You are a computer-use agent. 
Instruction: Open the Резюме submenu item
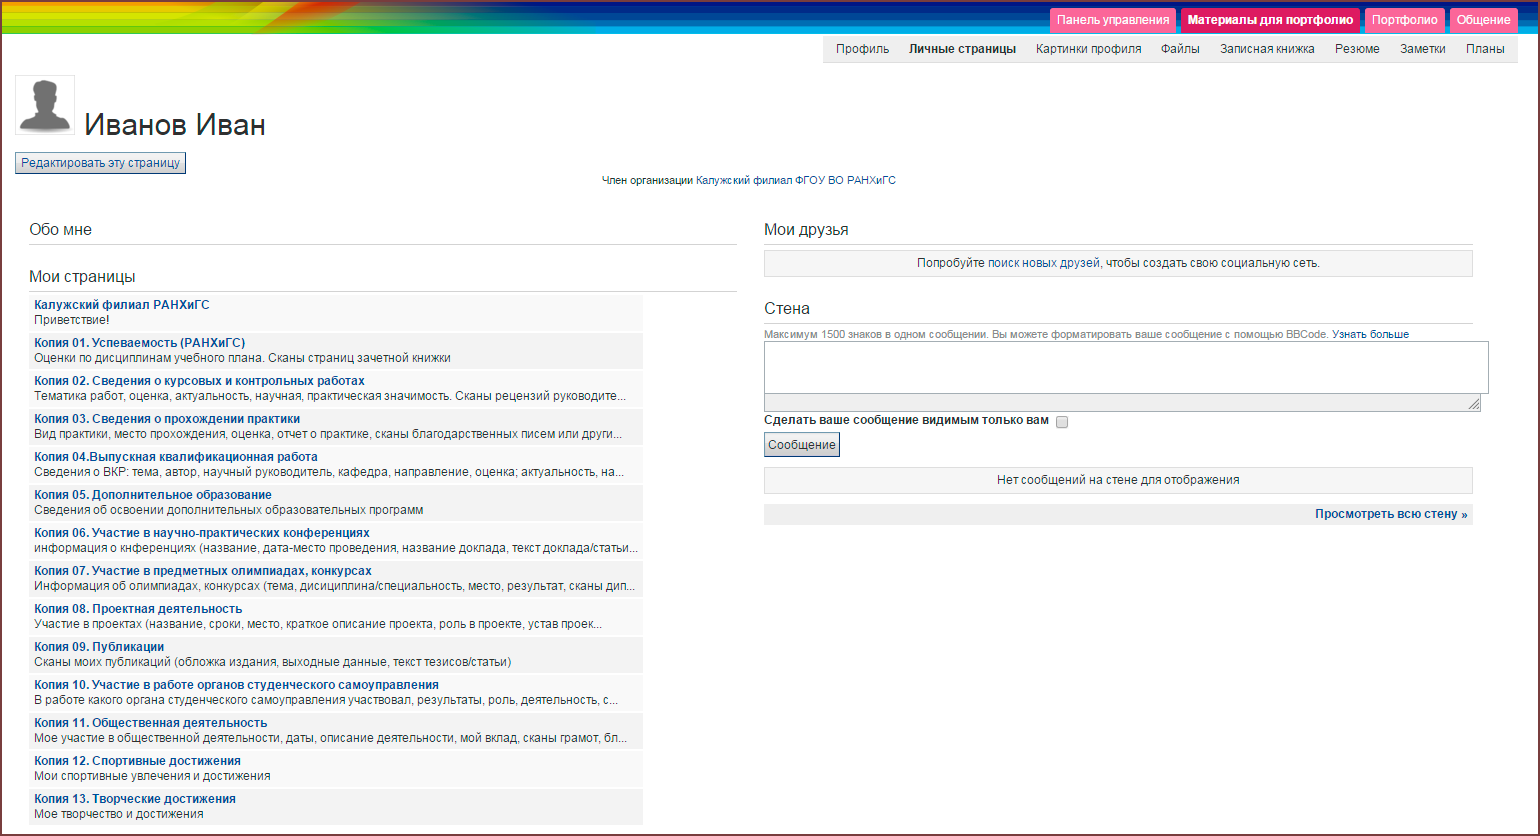click(1357, 49)
